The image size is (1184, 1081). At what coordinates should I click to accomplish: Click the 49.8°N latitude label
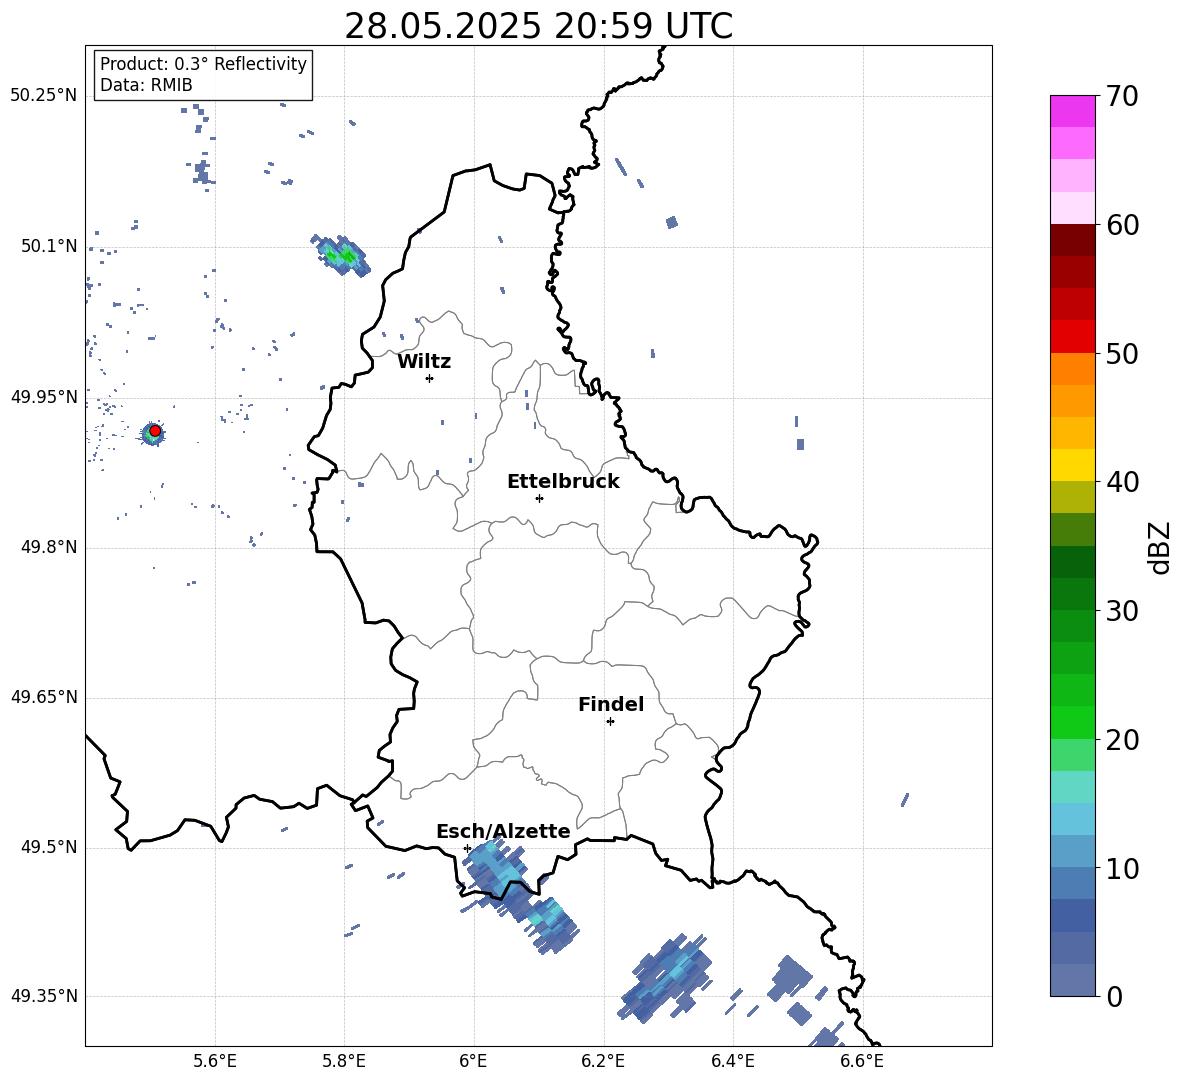49,547
